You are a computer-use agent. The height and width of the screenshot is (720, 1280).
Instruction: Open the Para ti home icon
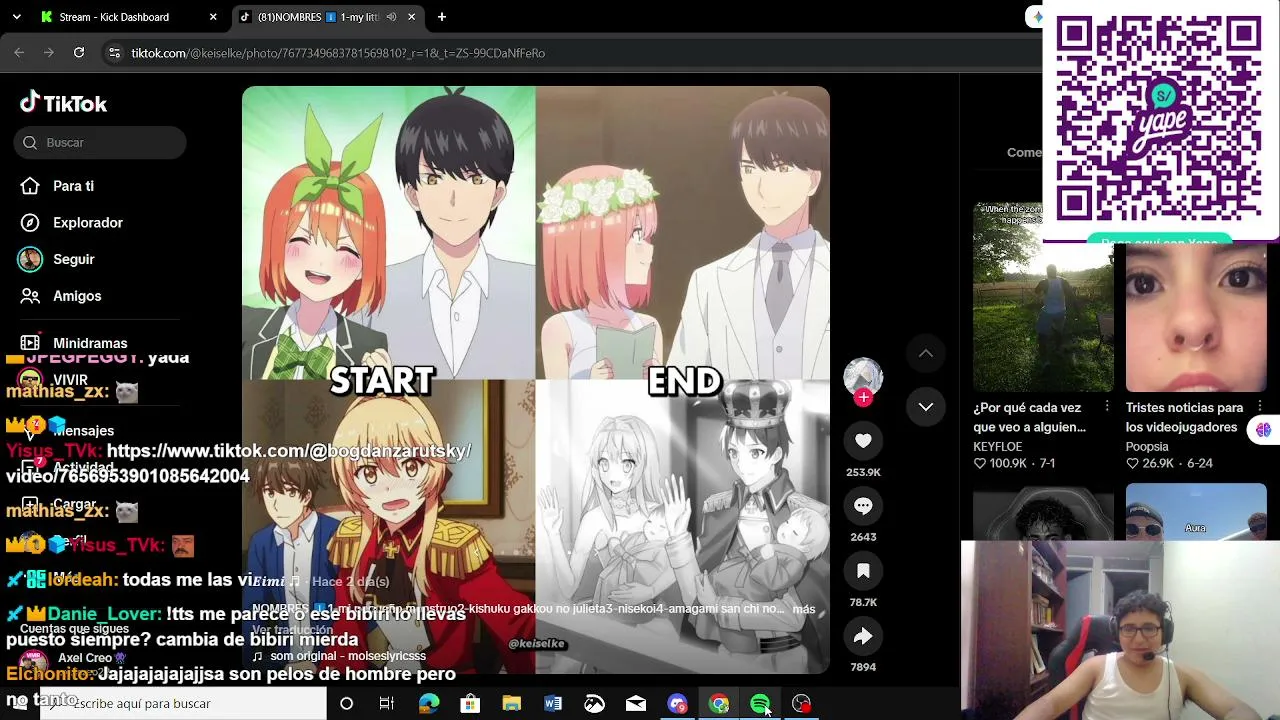click(x=30, y=186)
